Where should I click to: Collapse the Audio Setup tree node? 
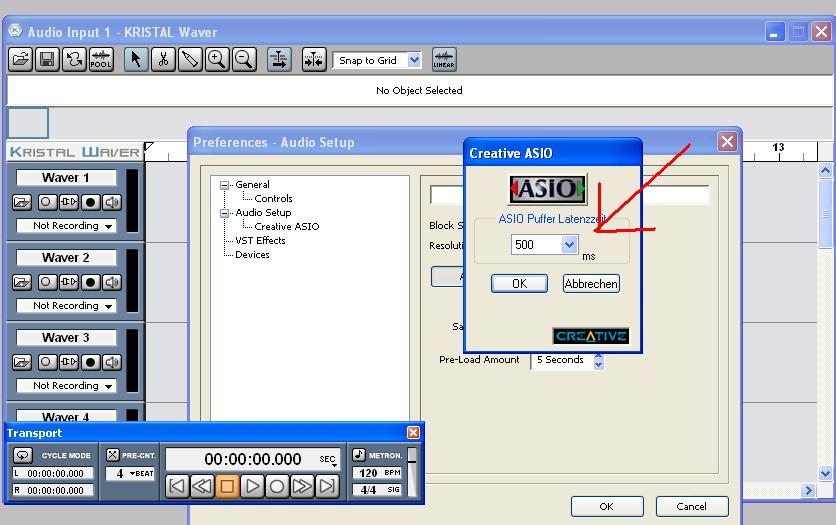pos(224,213)
